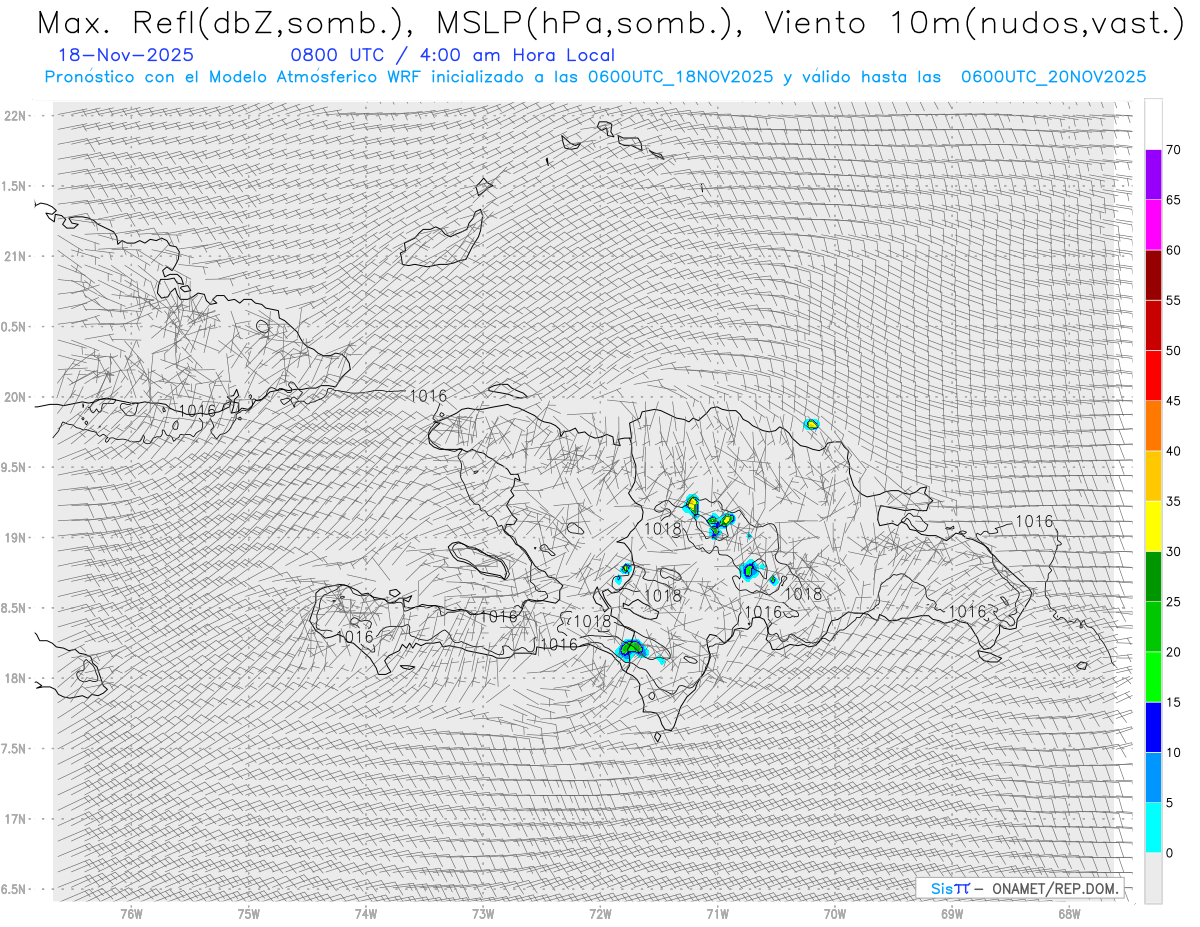Click the colorbar label '70'
Image resolution: width=1200 pixels, height=927 pixels.
pos(1173,150)
